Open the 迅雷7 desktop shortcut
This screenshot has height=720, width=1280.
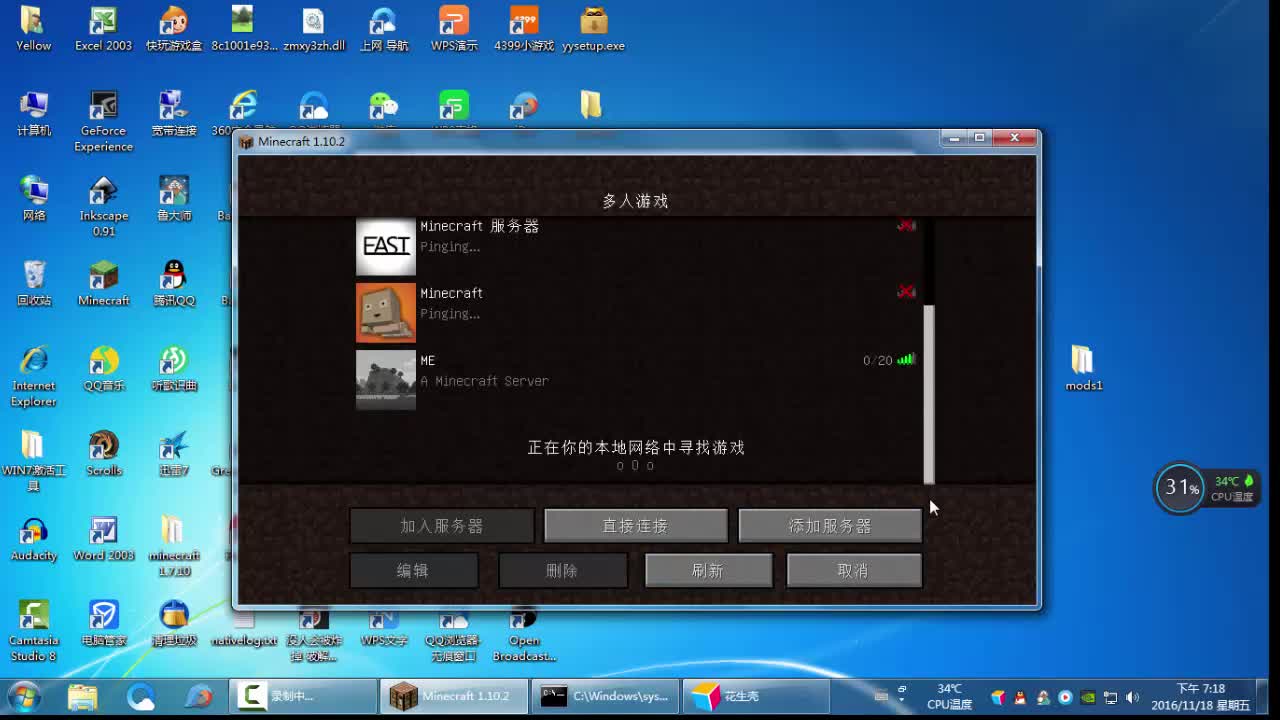(x=174, y=454)
